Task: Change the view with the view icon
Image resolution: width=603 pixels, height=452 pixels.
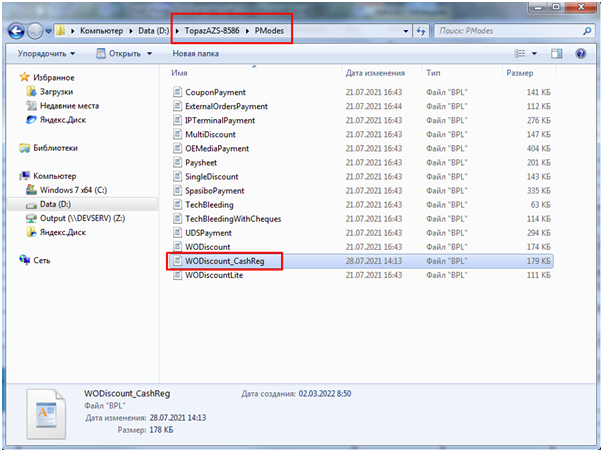Action: point(520,53)
